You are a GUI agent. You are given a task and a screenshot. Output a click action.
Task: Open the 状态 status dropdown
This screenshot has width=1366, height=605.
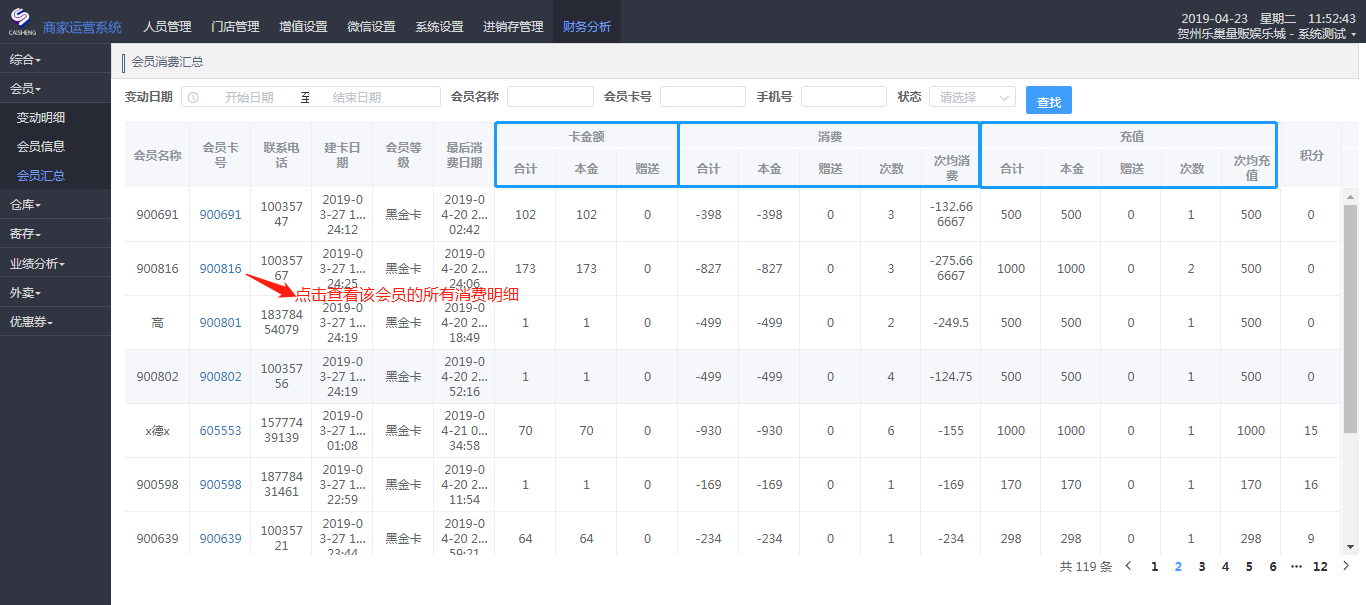coord(972,97)
